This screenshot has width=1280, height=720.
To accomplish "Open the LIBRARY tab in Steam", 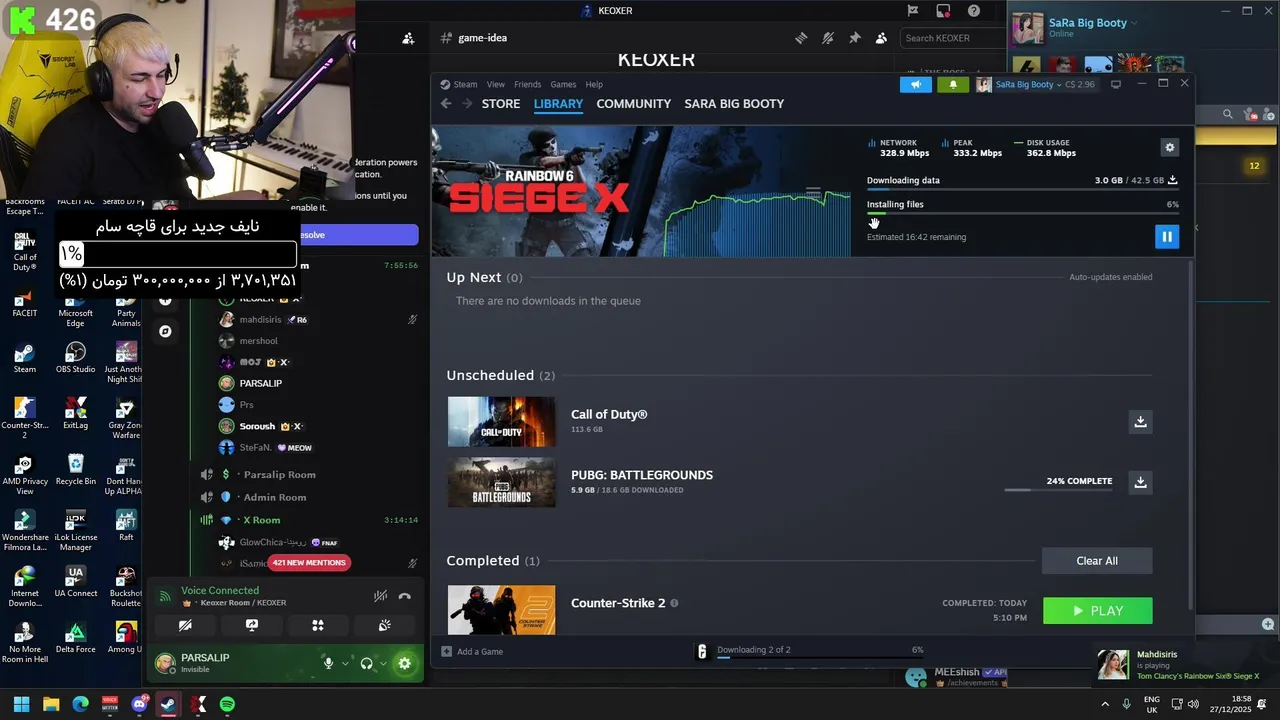I will [x=558, y=104].
